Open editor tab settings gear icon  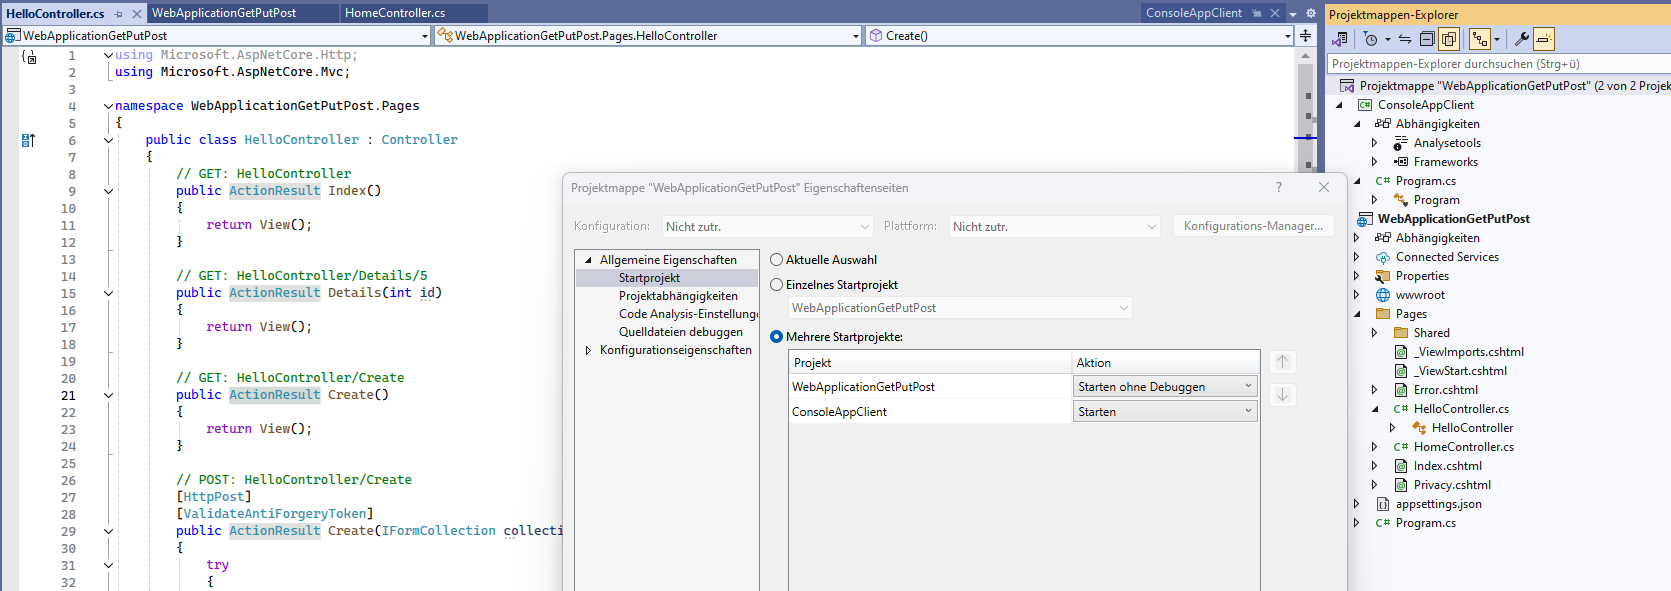[x=1311, y=13]
